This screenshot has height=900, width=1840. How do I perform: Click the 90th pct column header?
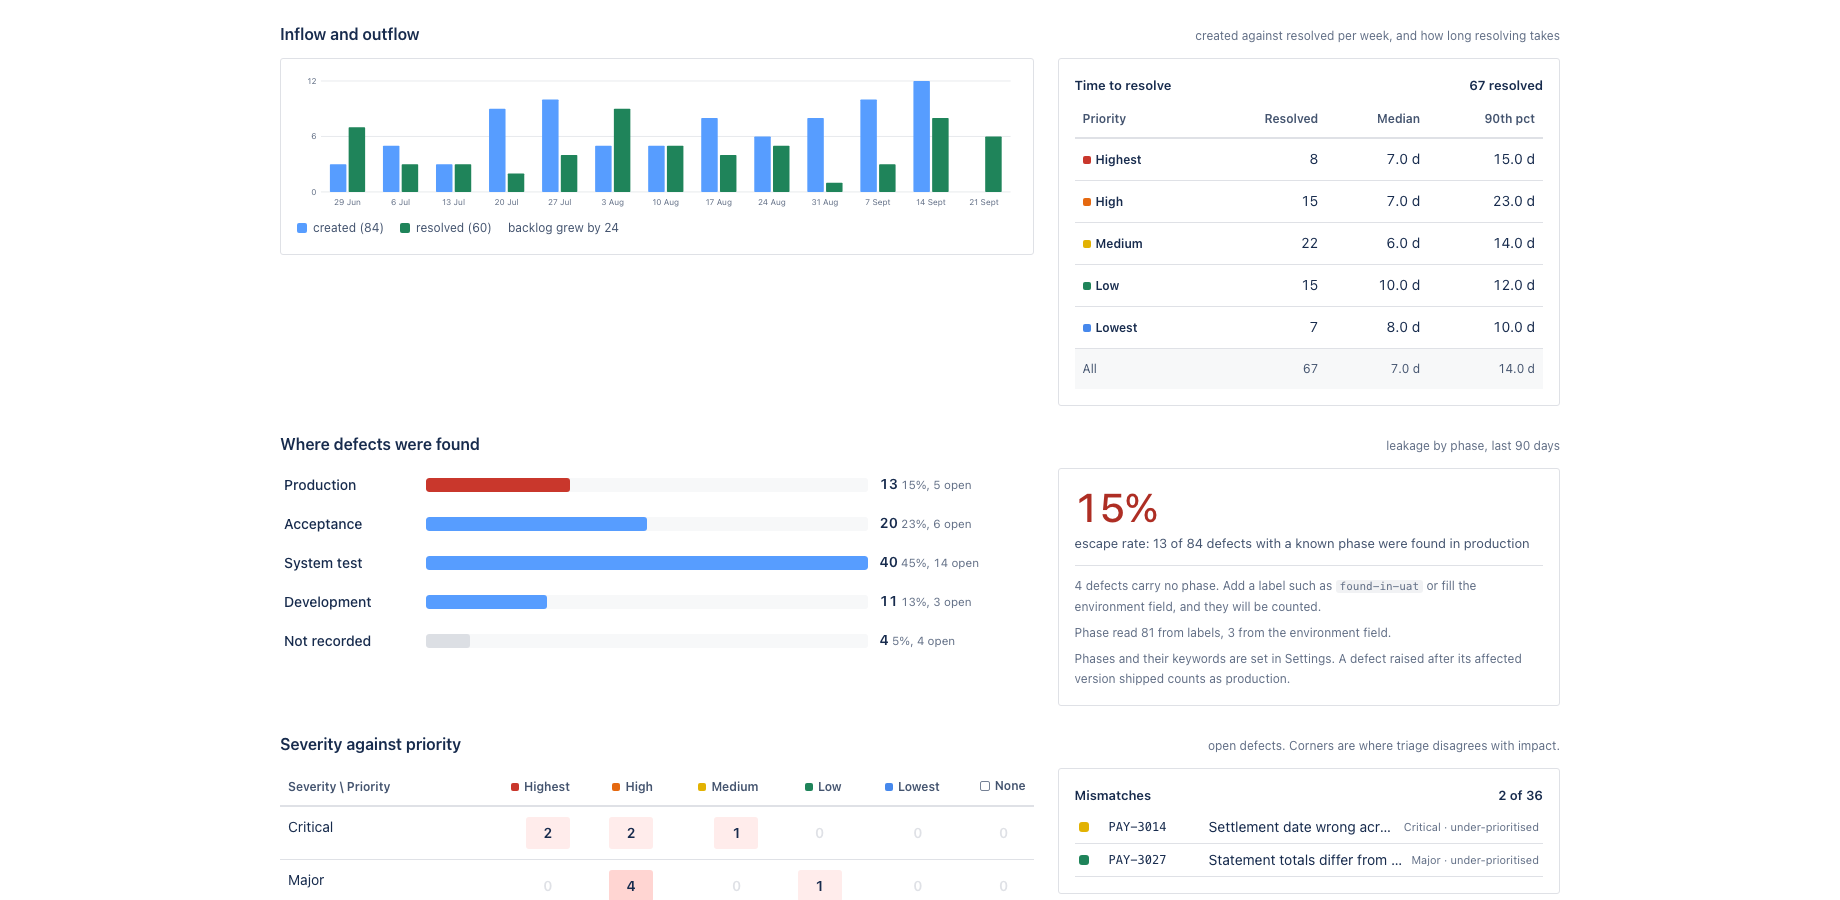click(x=1509, y=119)
